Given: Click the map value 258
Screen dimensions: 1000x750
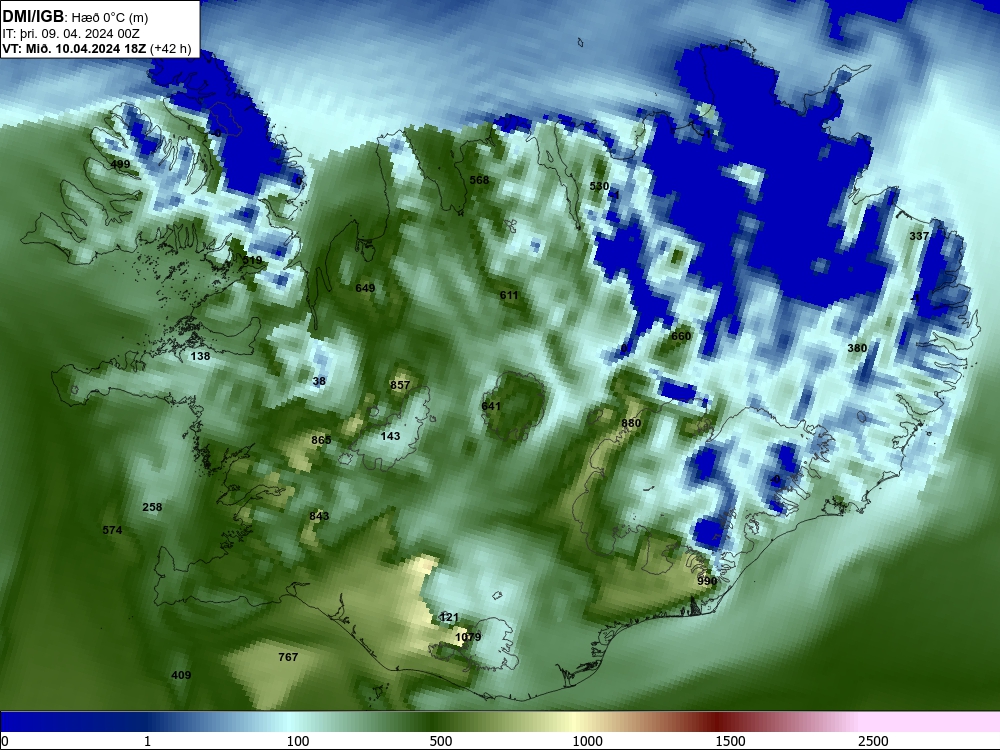Looking at the screenshot, I should click(152, 508).
